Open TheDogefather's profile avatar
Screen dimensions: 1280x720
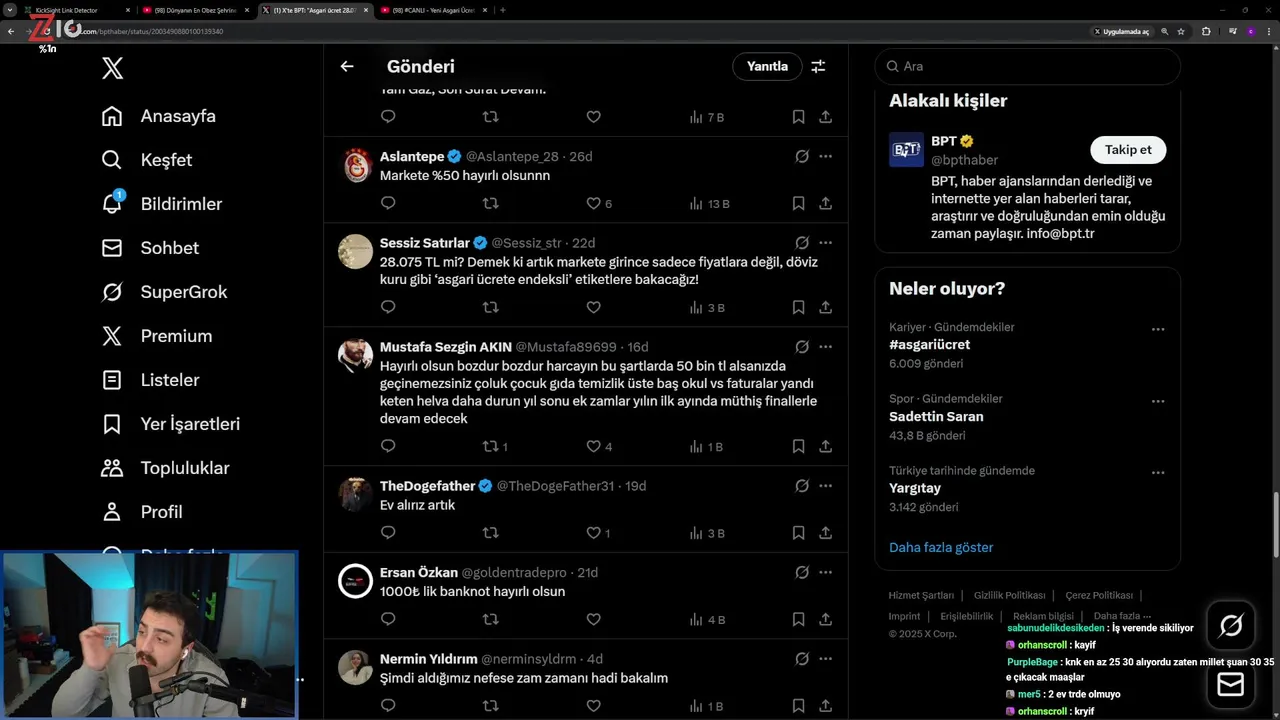355,494
